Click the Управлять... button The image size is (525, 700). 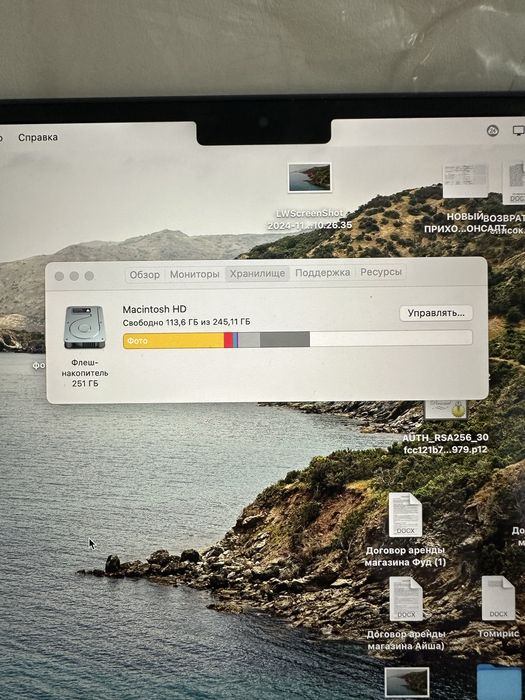click(436, 313)
